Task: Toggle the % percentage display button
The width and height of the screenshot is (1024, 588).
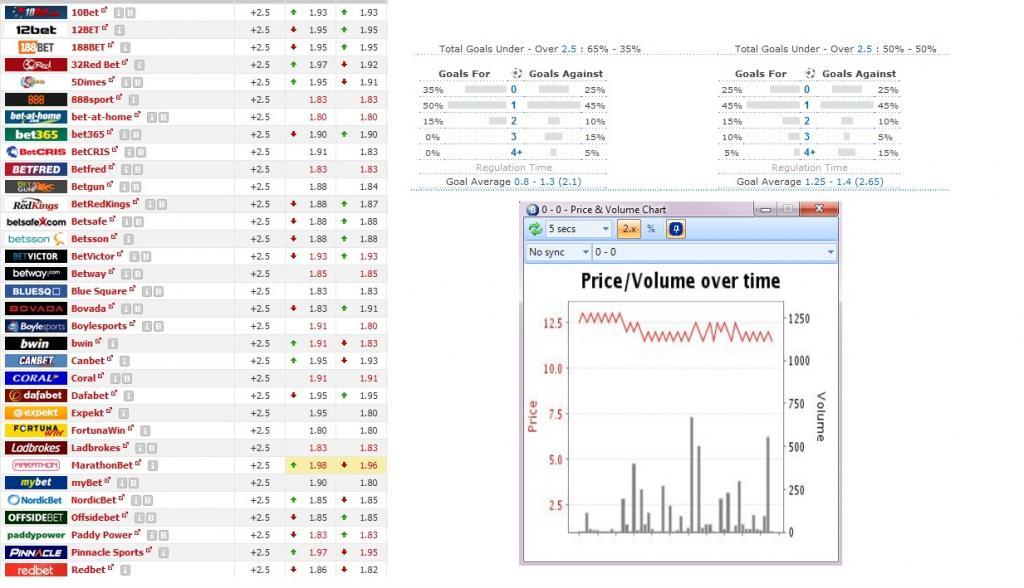Action: pos(651,229)
